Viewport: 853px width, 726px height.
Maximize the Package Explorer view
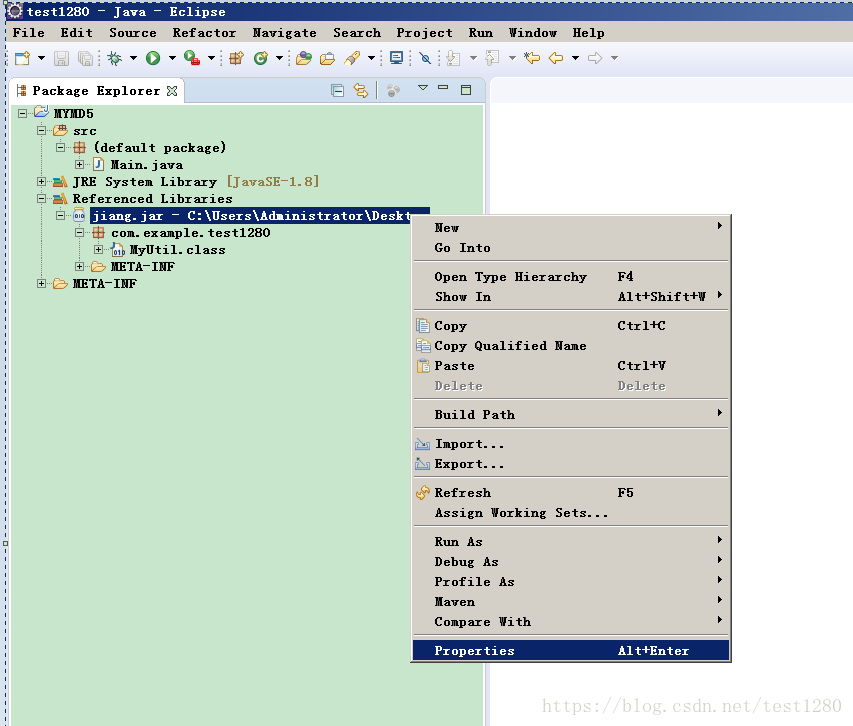[466, 90]
